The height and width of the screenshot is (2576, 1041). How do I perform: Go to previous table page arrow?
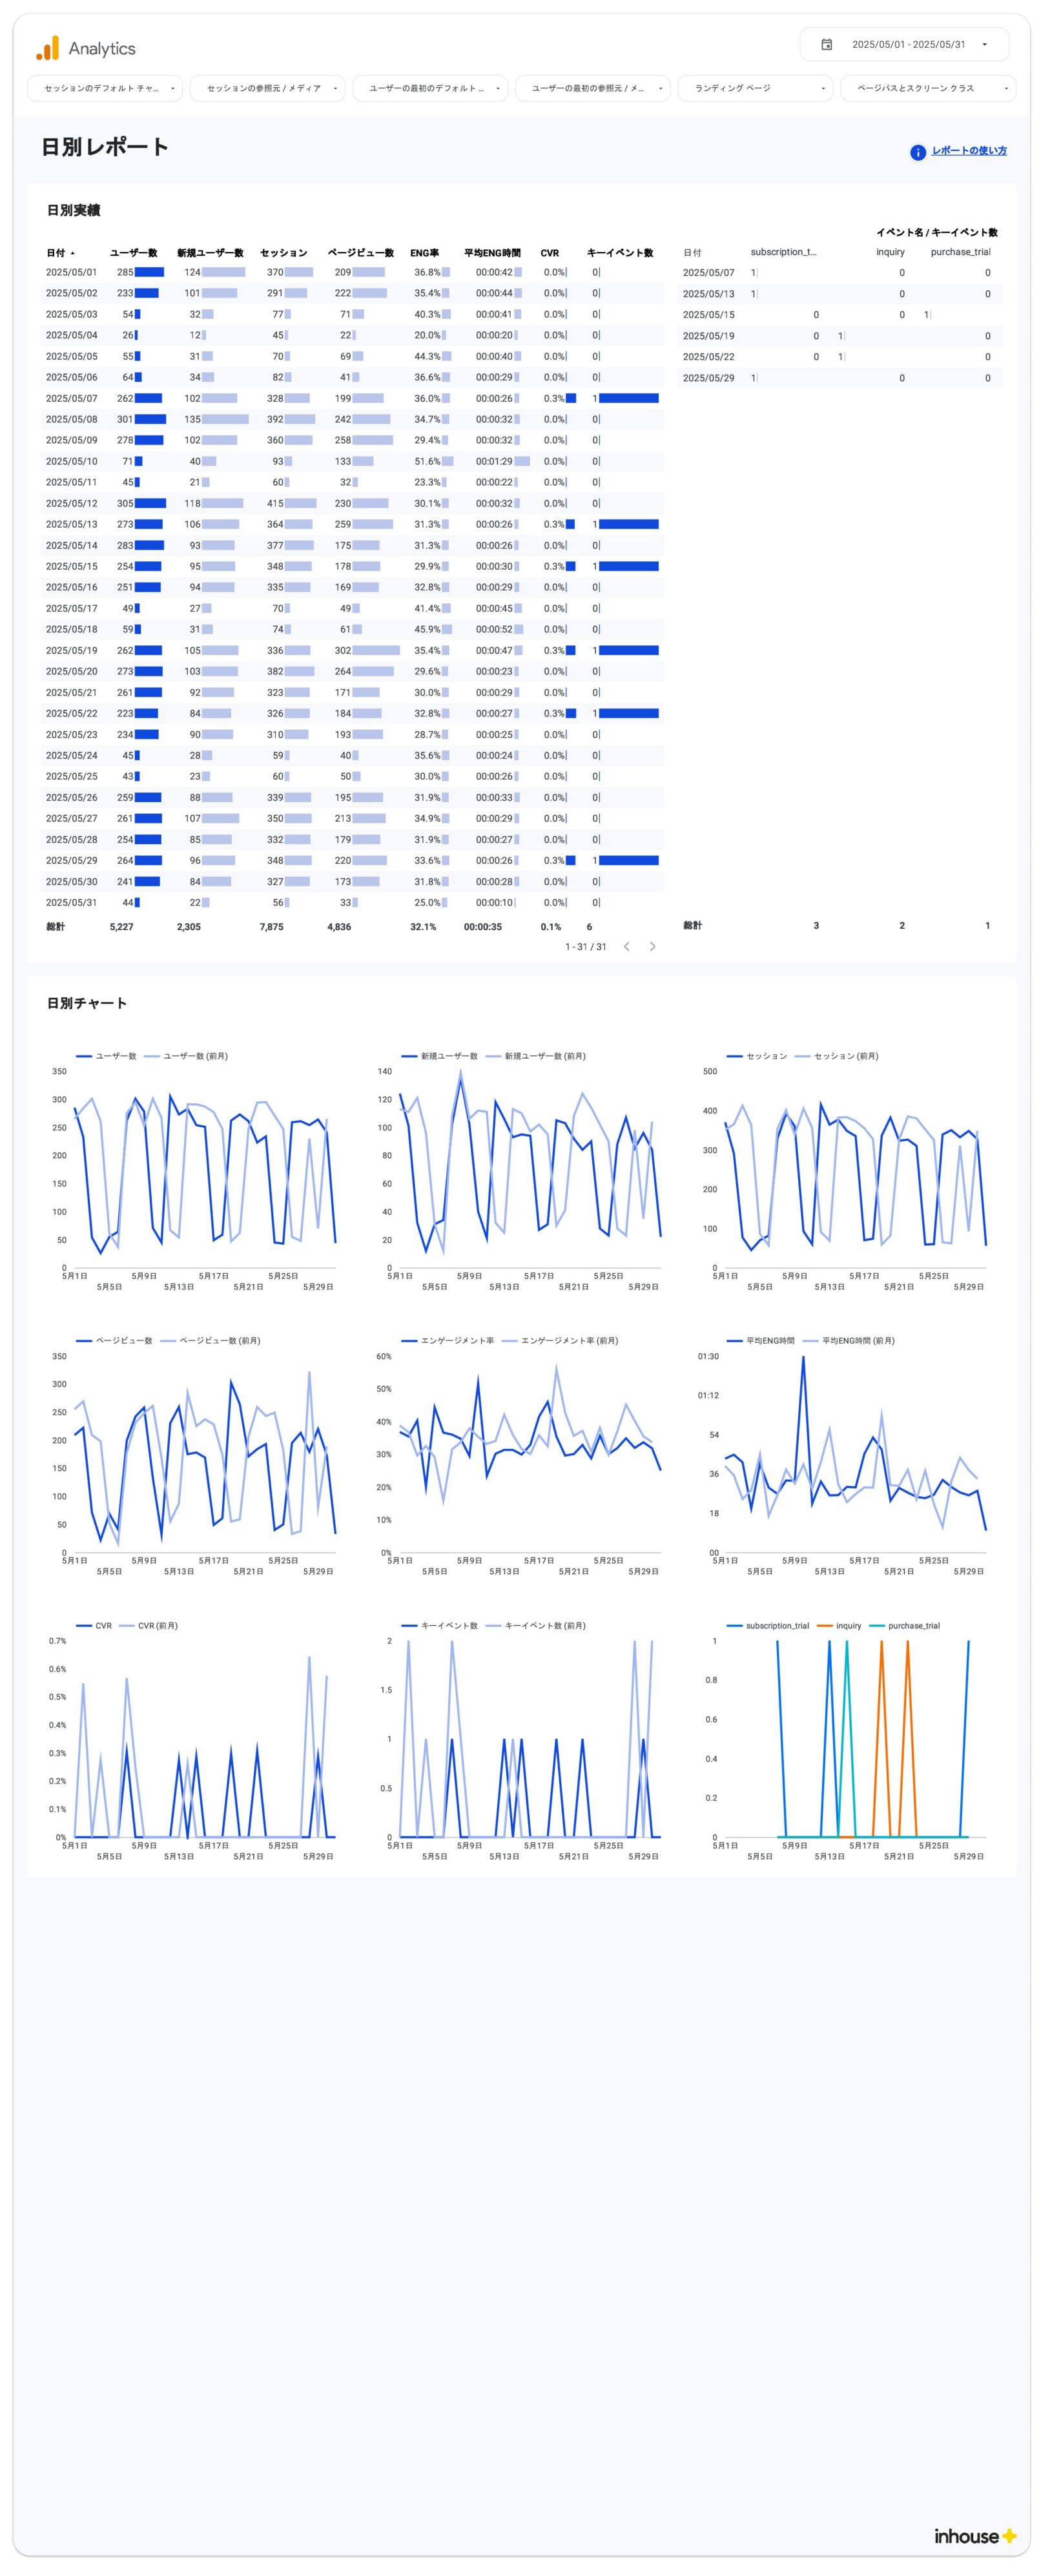tap(627, 946)
